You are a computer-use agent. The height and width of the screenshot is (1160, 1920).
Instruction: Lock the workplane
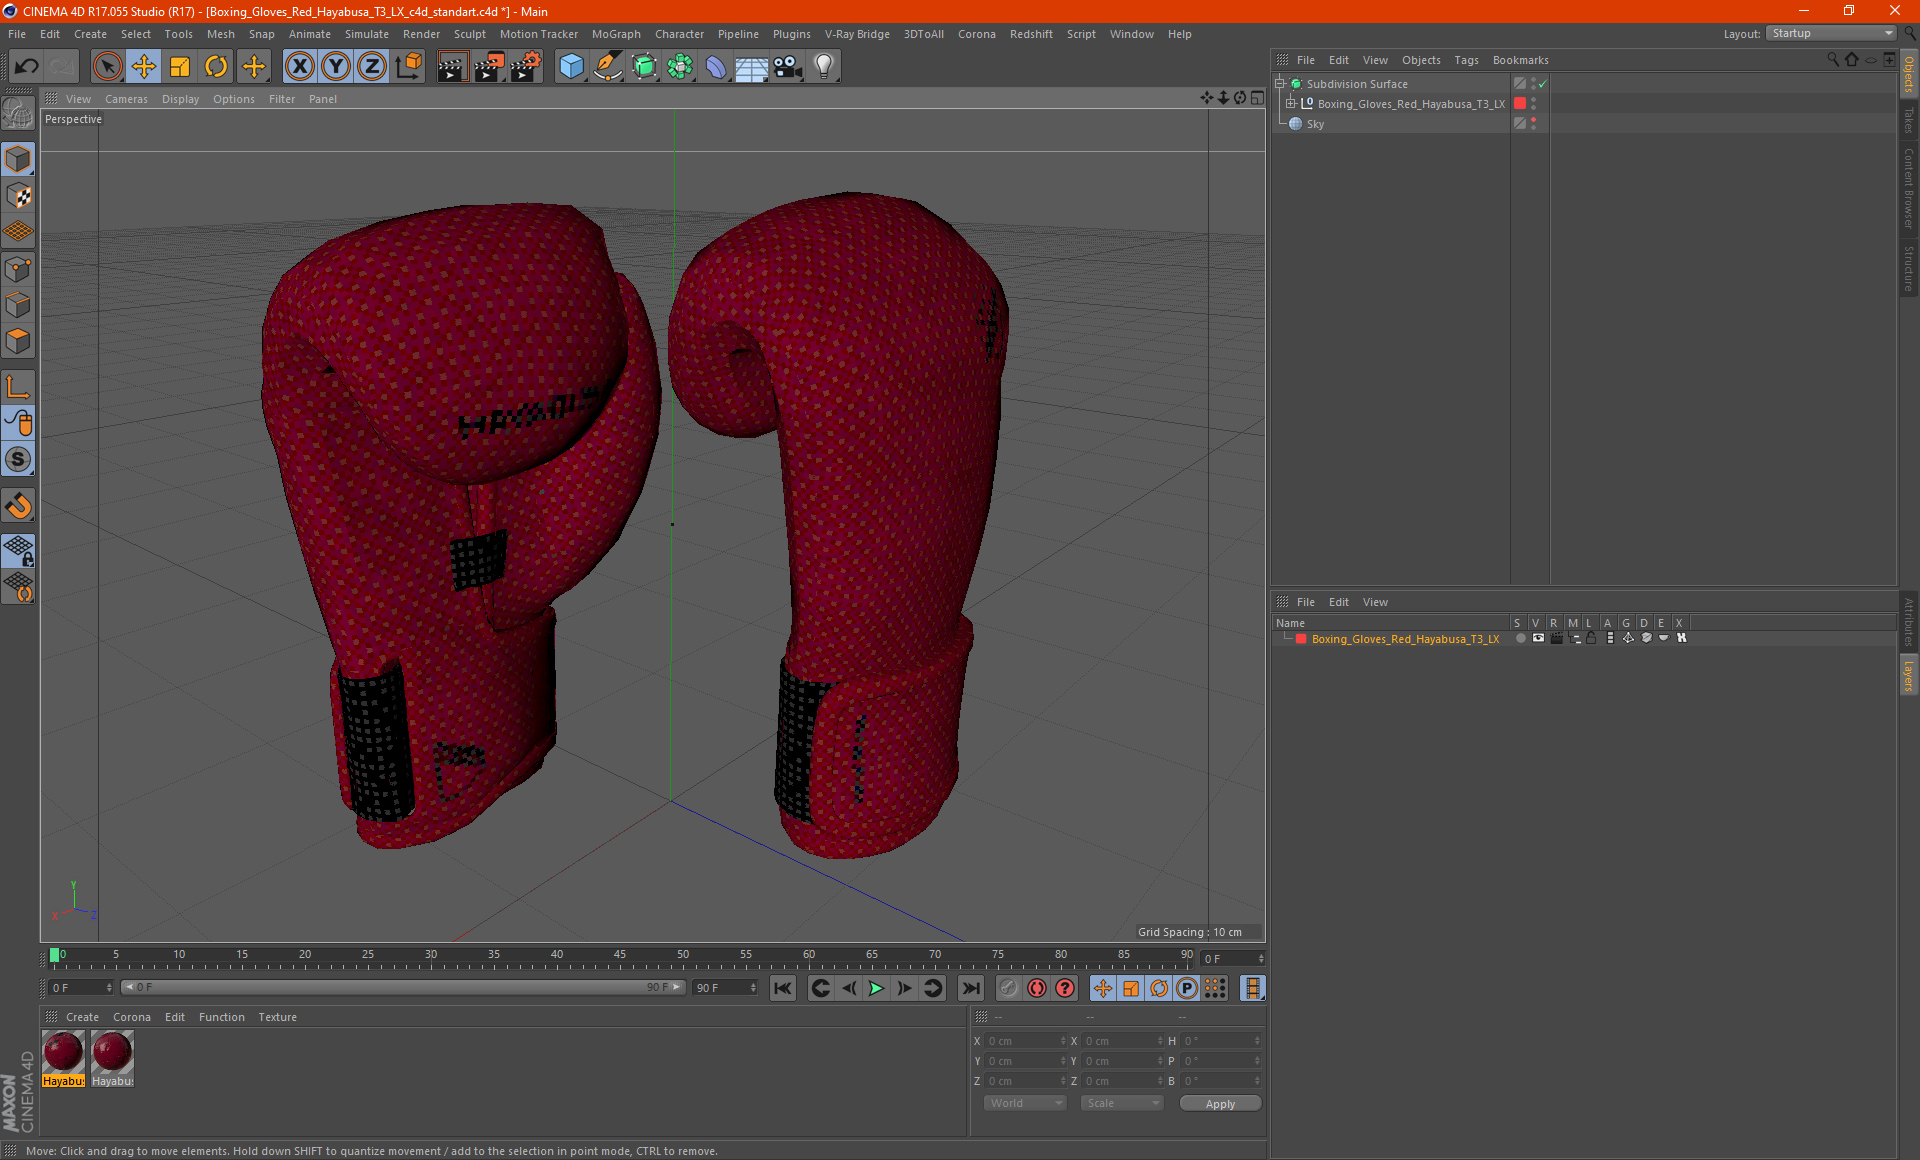pyautogui.click(x=18, y=551)
